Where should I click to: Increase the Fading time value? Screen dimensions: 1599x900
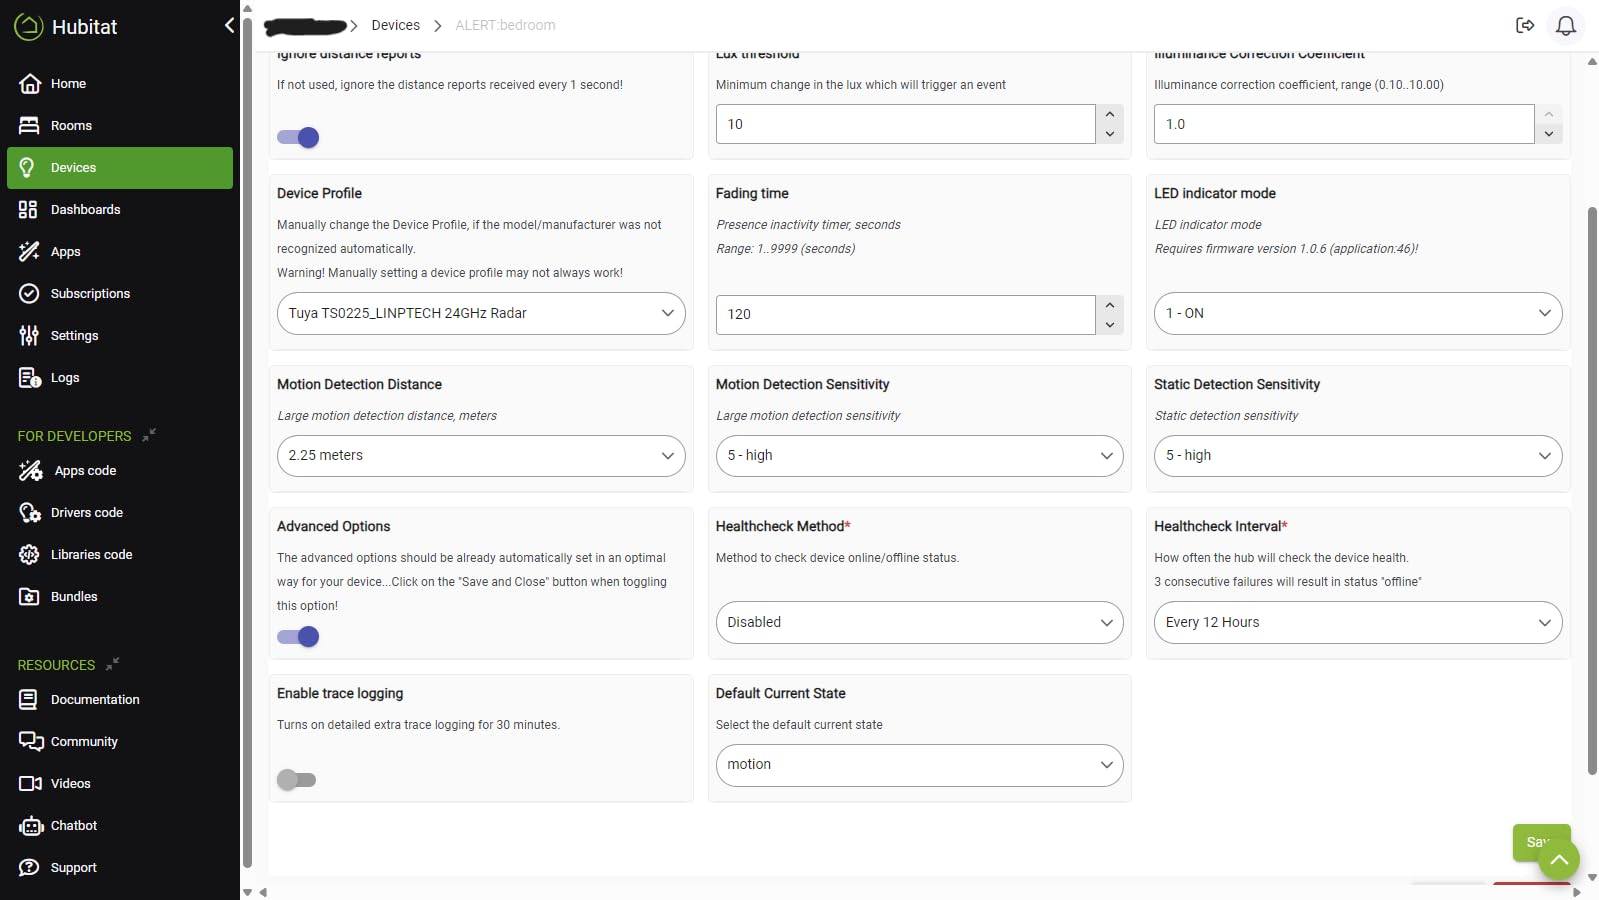(1110, 305)
